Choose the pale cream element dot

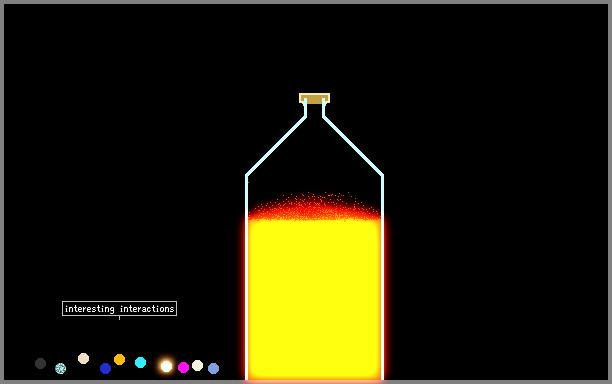pos(197,365)
